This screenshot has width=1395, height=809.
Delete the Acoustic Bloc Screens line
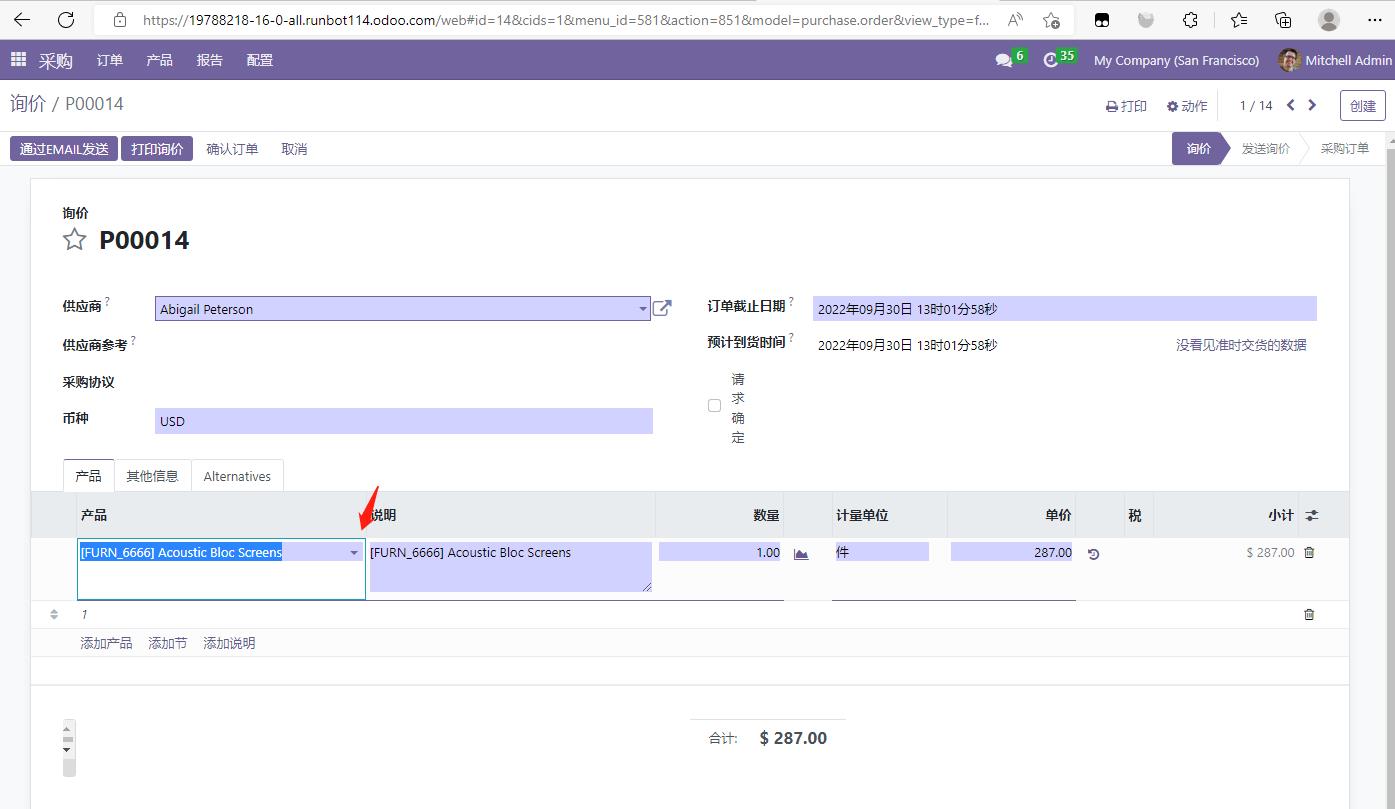[x=1309, y=552]
